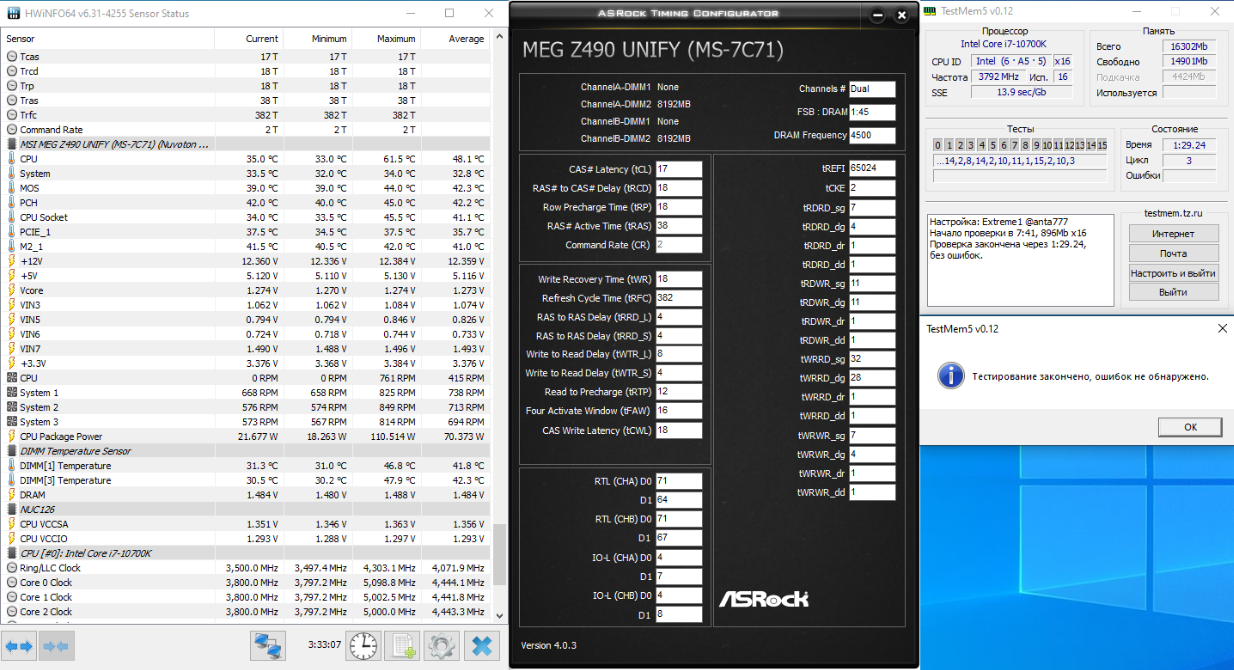Click the Command Rate (CR) field

(679, 245)
